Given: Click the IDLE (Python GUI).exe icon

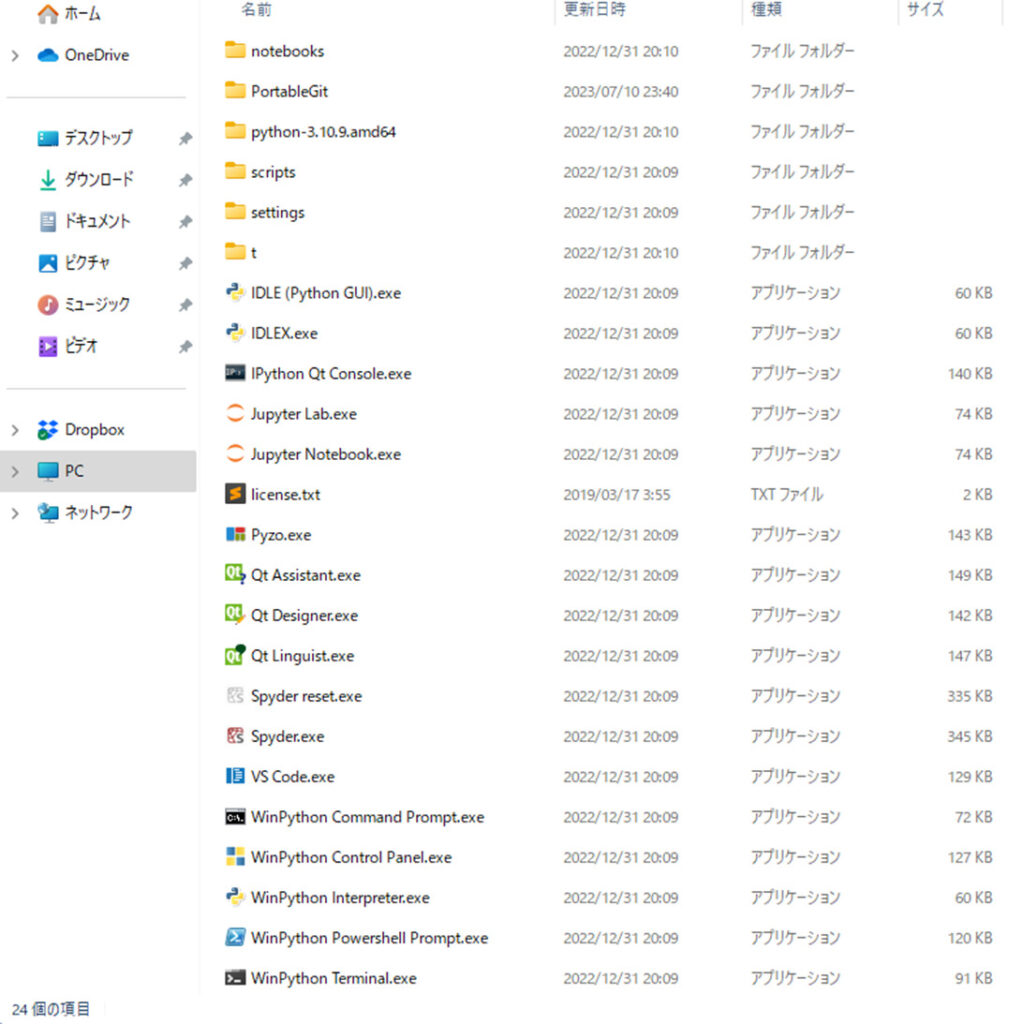Looking at the screenshot, I should [235, 293].
